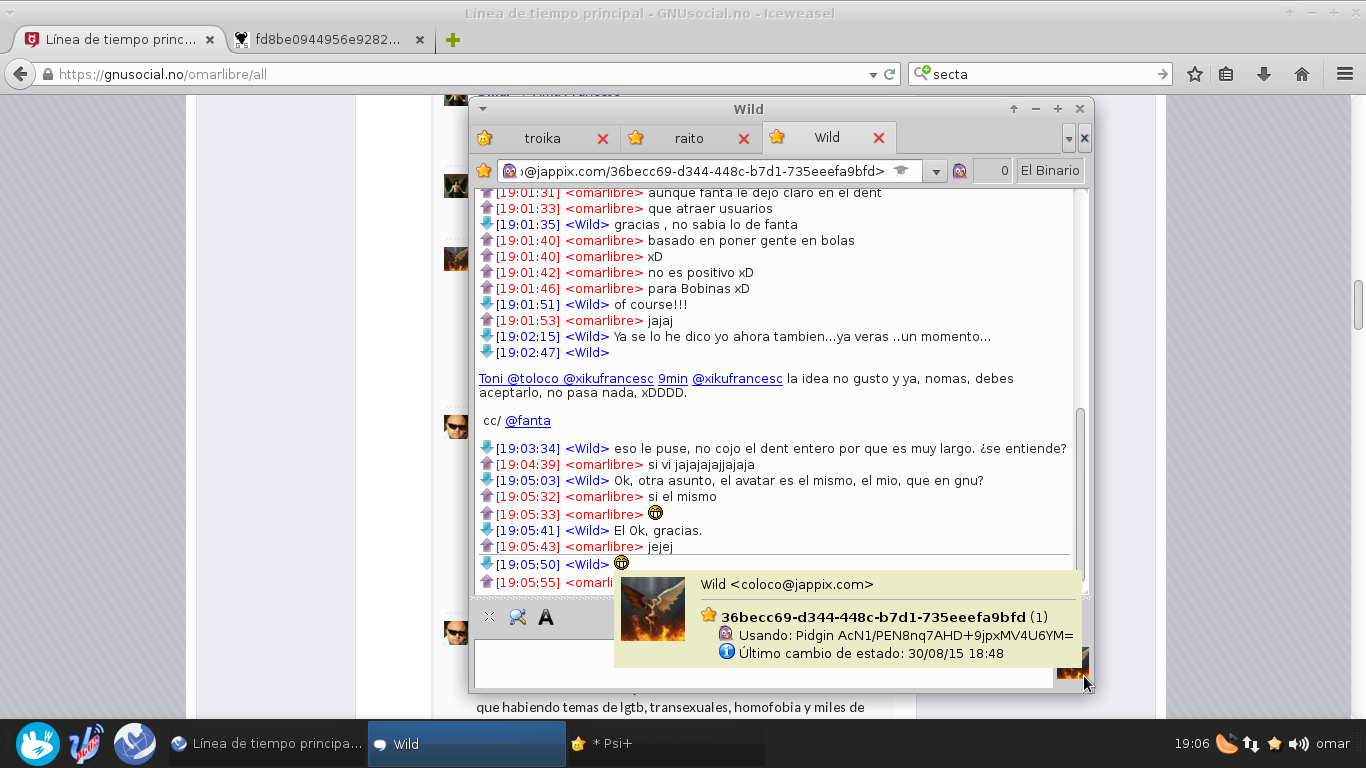Open the downloads arrow icon
1366x768 pixels.
click(1264, 74)
